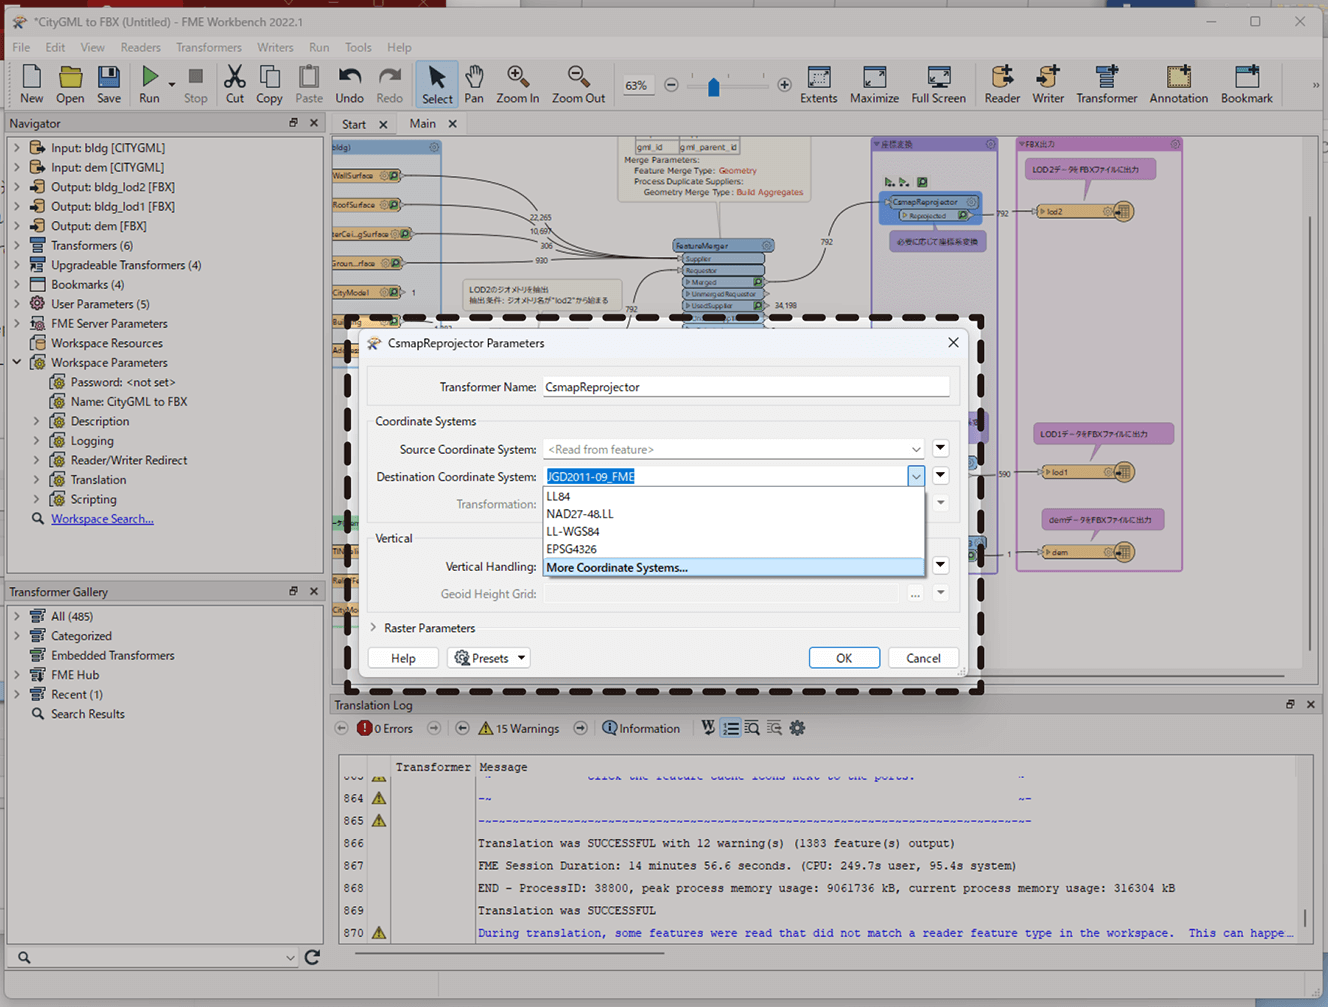
Task: Click the find-in-log search icon
Action: pyautogui.click(x=752, y=728)
